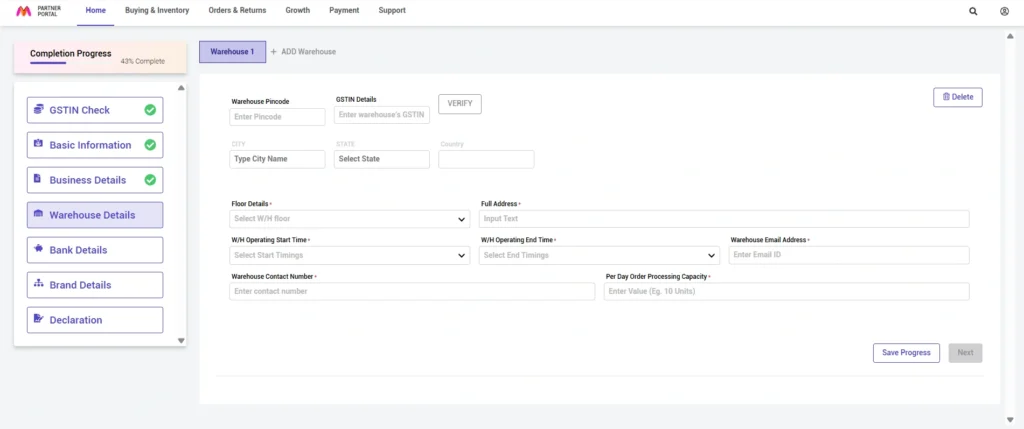Open the search icon in header
This screenshot has width=1024, height=429.
973,11
